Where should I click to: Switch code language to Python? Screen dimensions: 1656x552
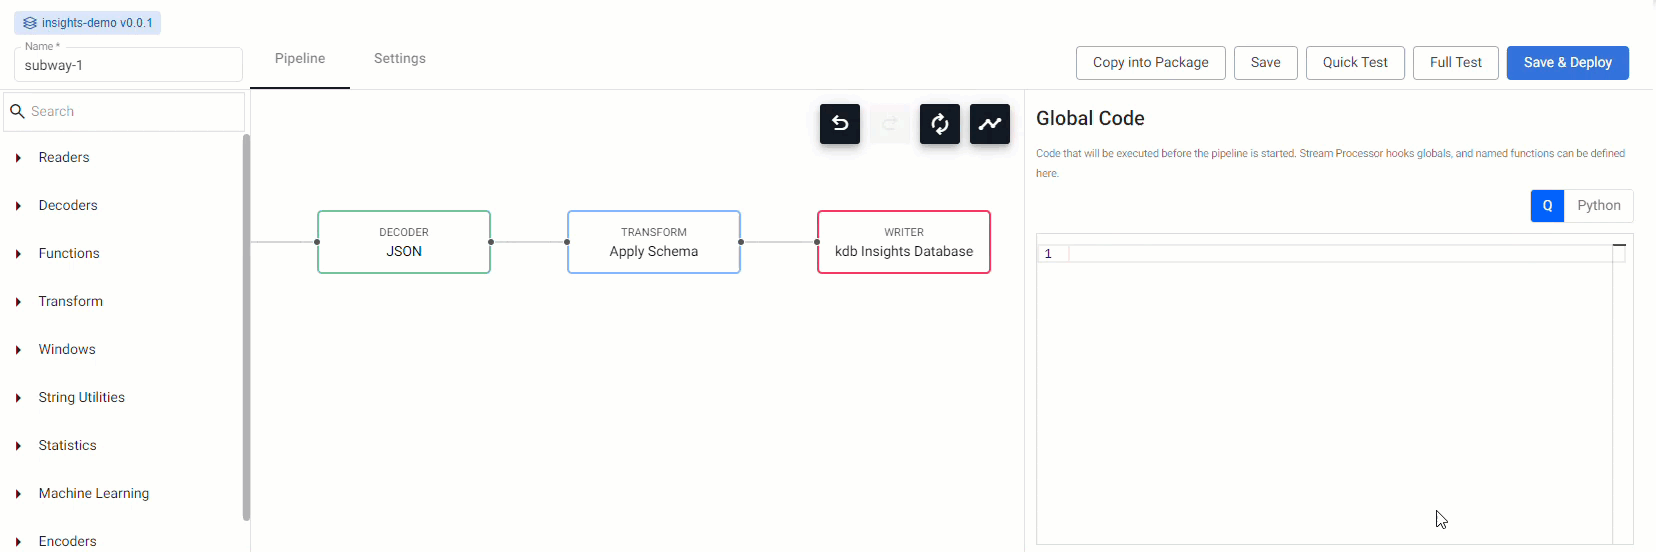[x=1598, y=206]
